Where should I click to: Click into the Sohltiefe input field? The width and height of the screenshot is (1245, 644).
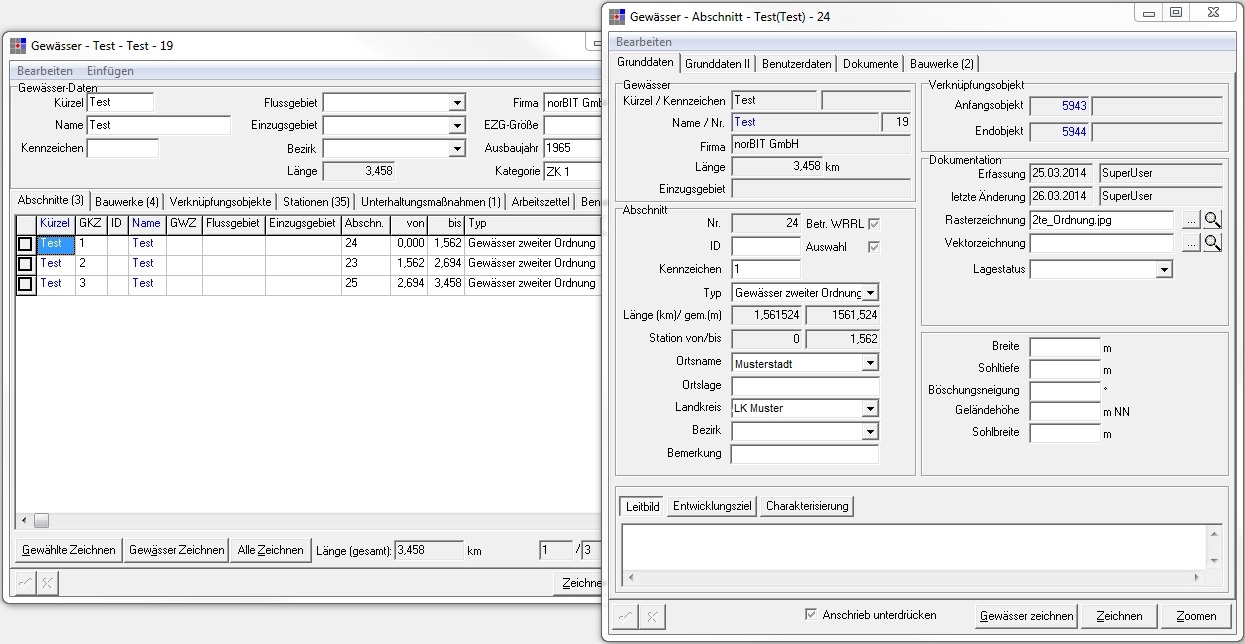point(1064,369)
